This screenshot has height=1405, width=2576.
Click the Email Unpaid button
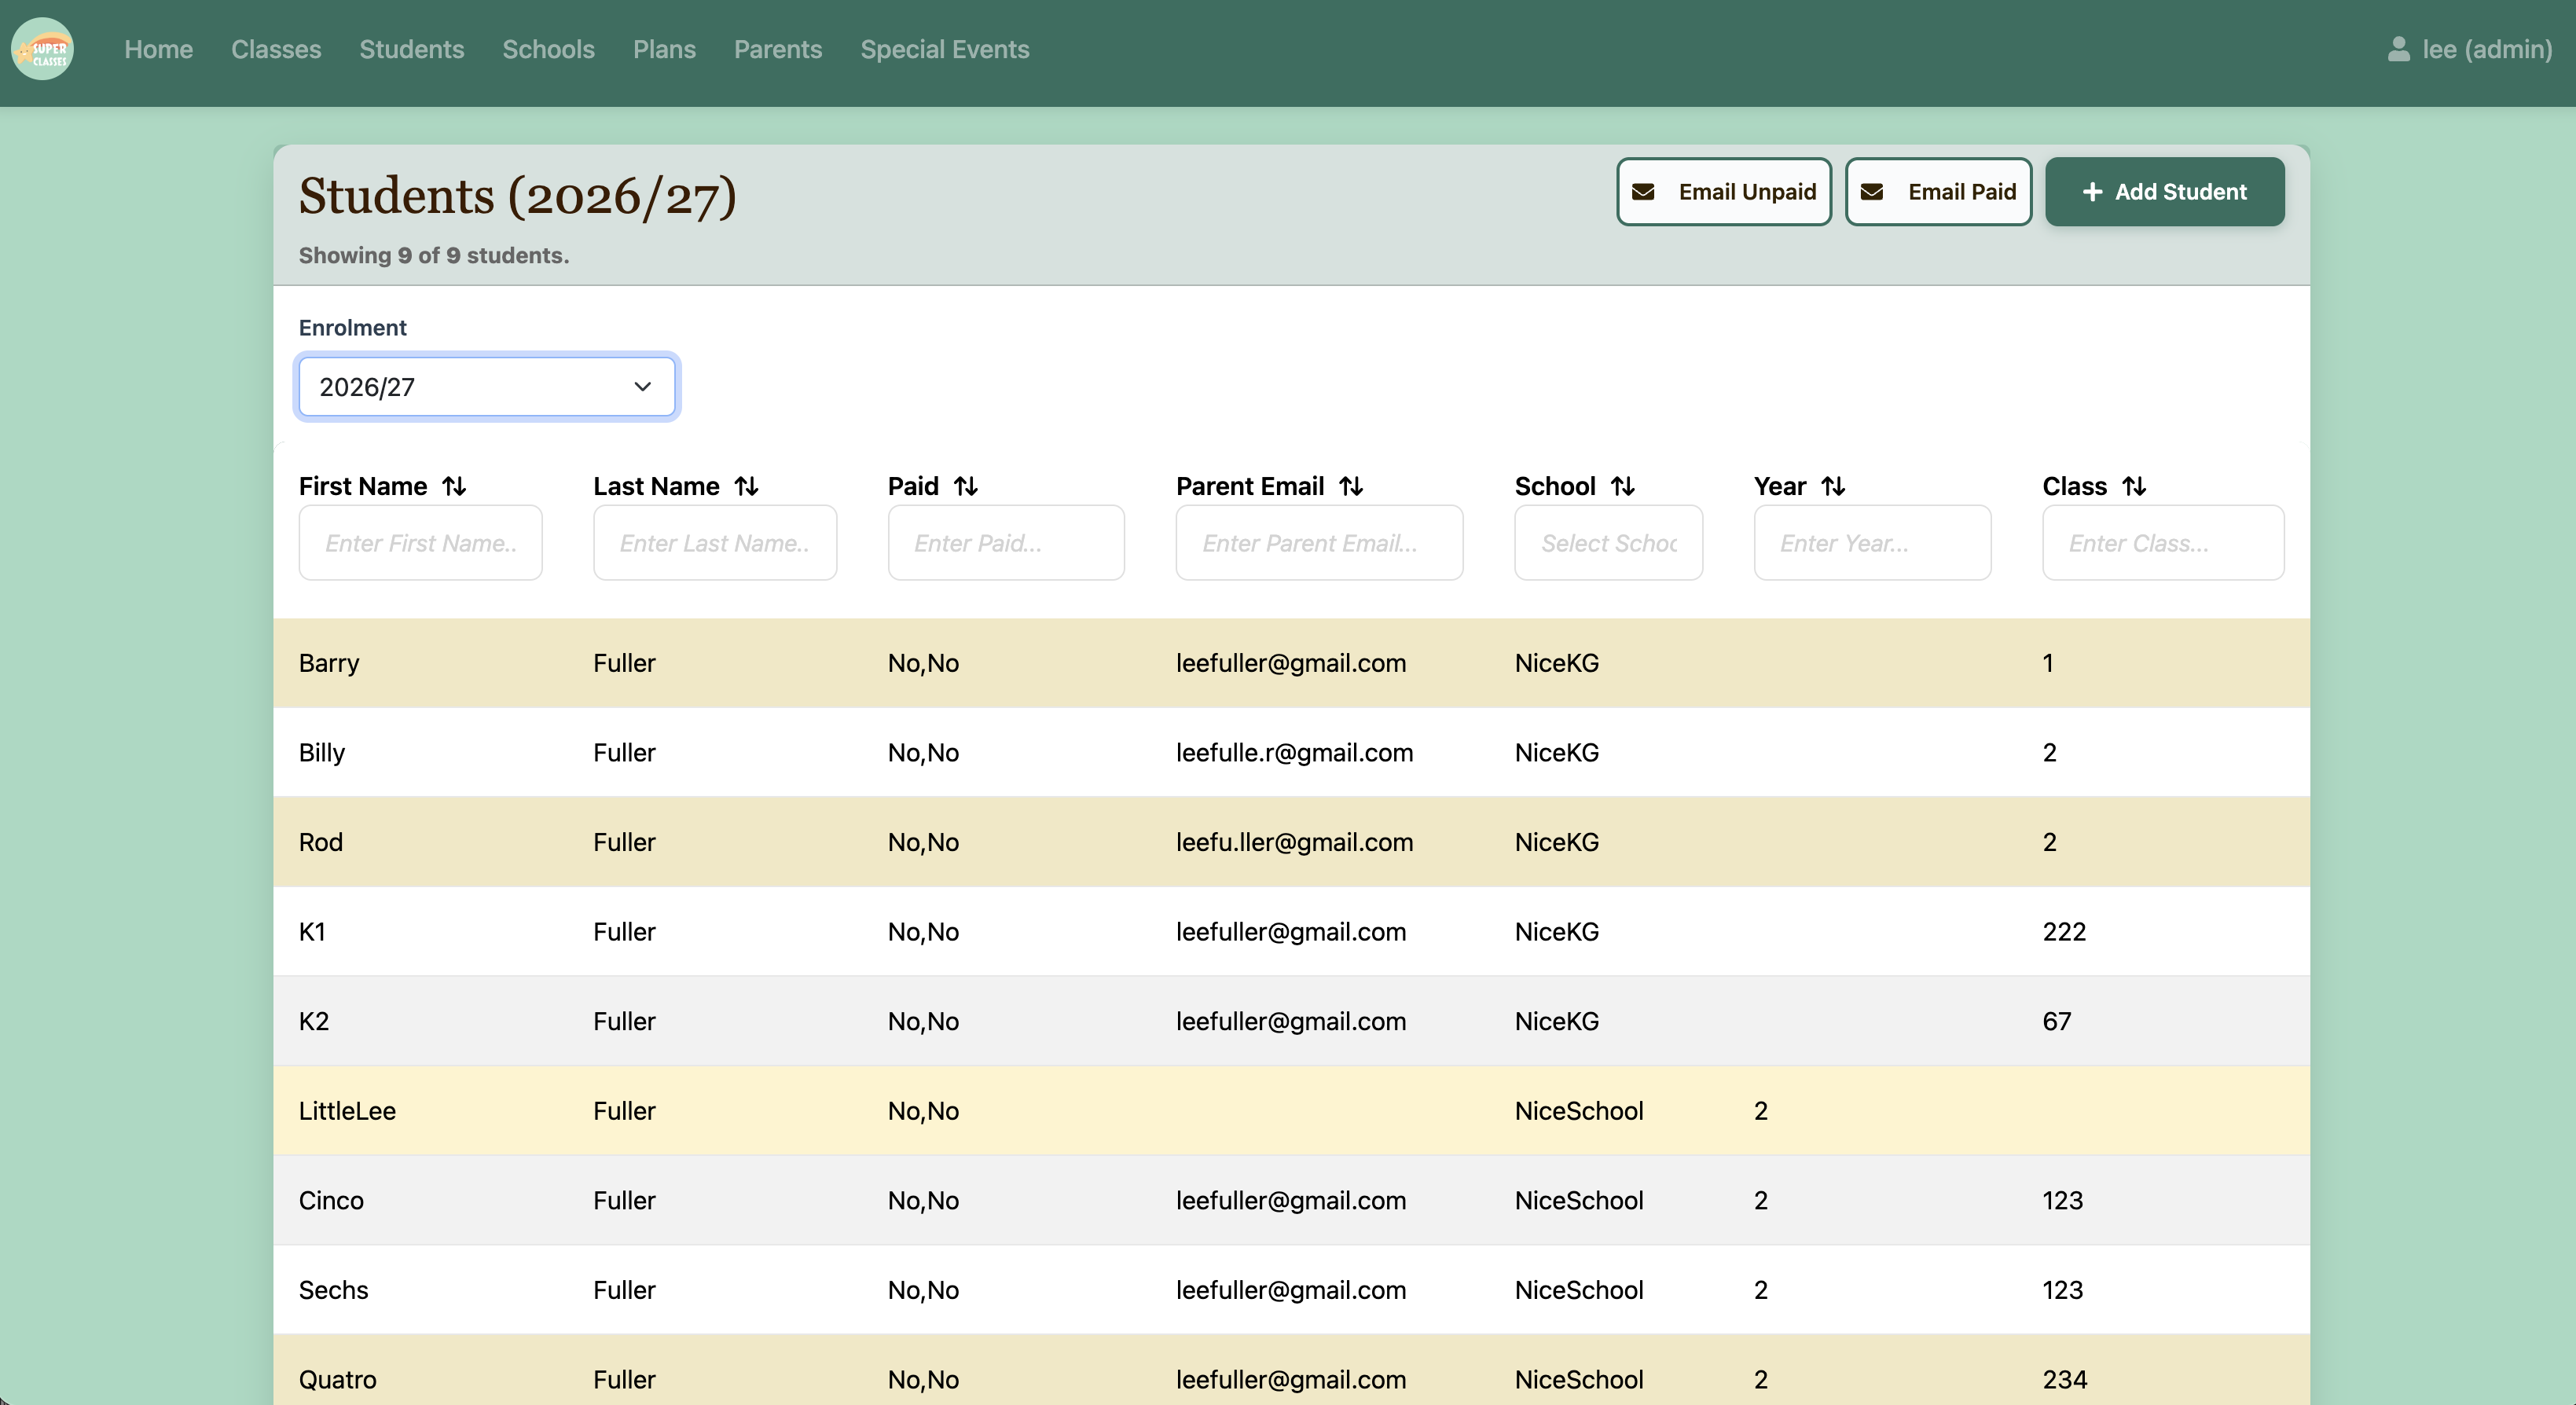pos(1724,192)
